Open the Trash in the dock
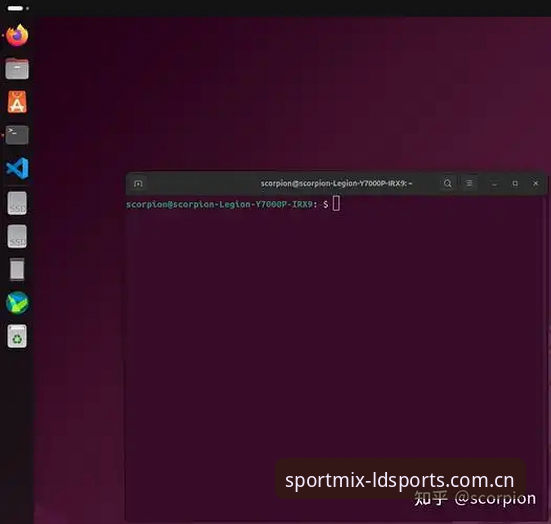The height and width of the screenshot is (524, 551). tap(17, 336)
